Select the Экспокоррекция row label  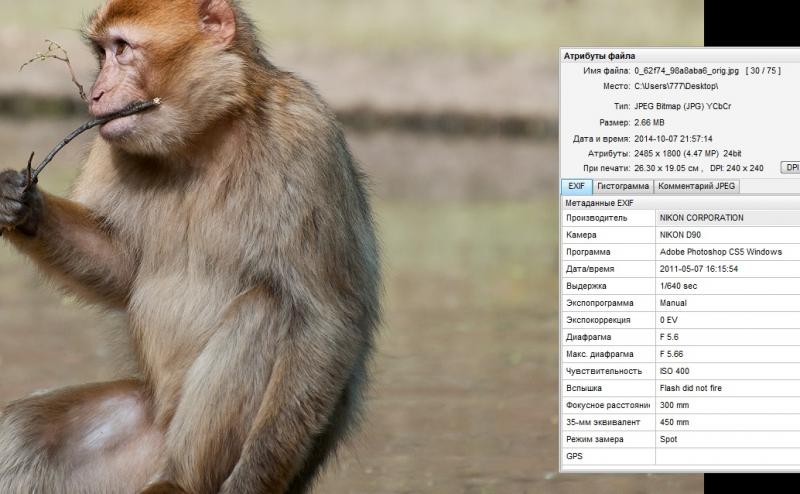598,320
